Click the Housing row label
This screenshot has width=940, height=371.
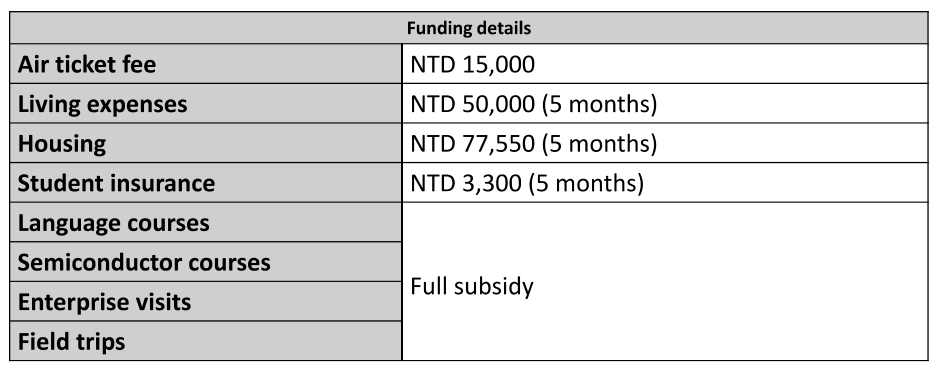pos(62,144)
